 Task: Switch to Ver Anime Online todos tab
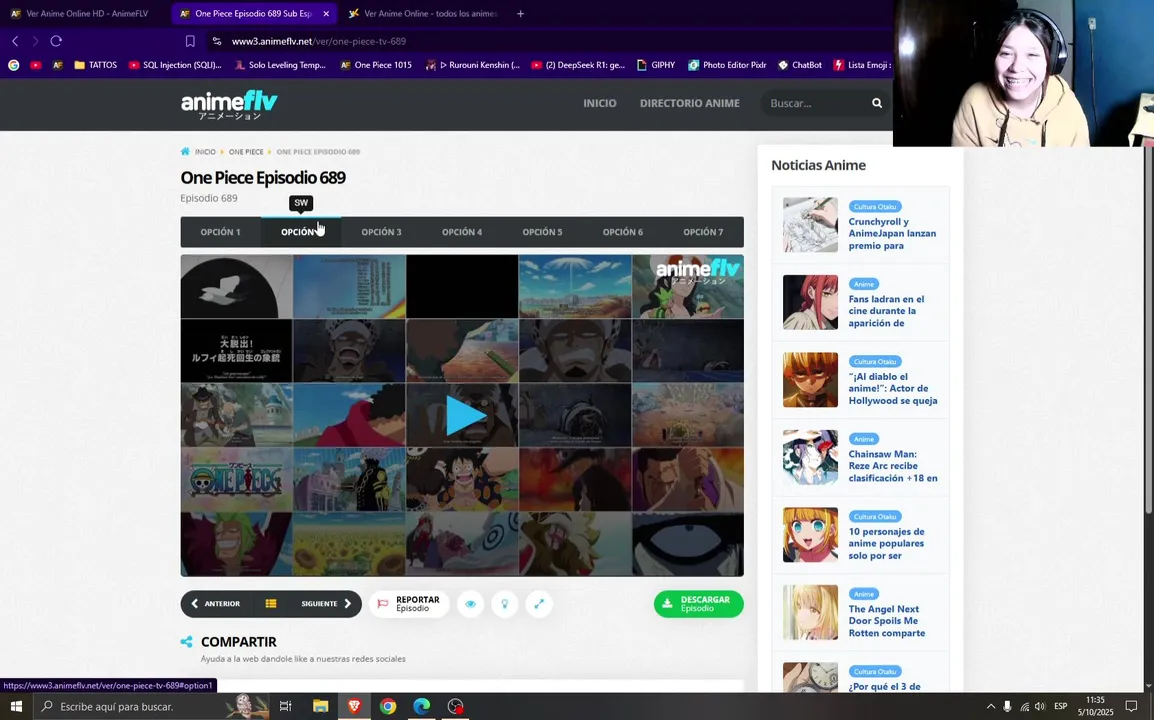click(423, 13)
